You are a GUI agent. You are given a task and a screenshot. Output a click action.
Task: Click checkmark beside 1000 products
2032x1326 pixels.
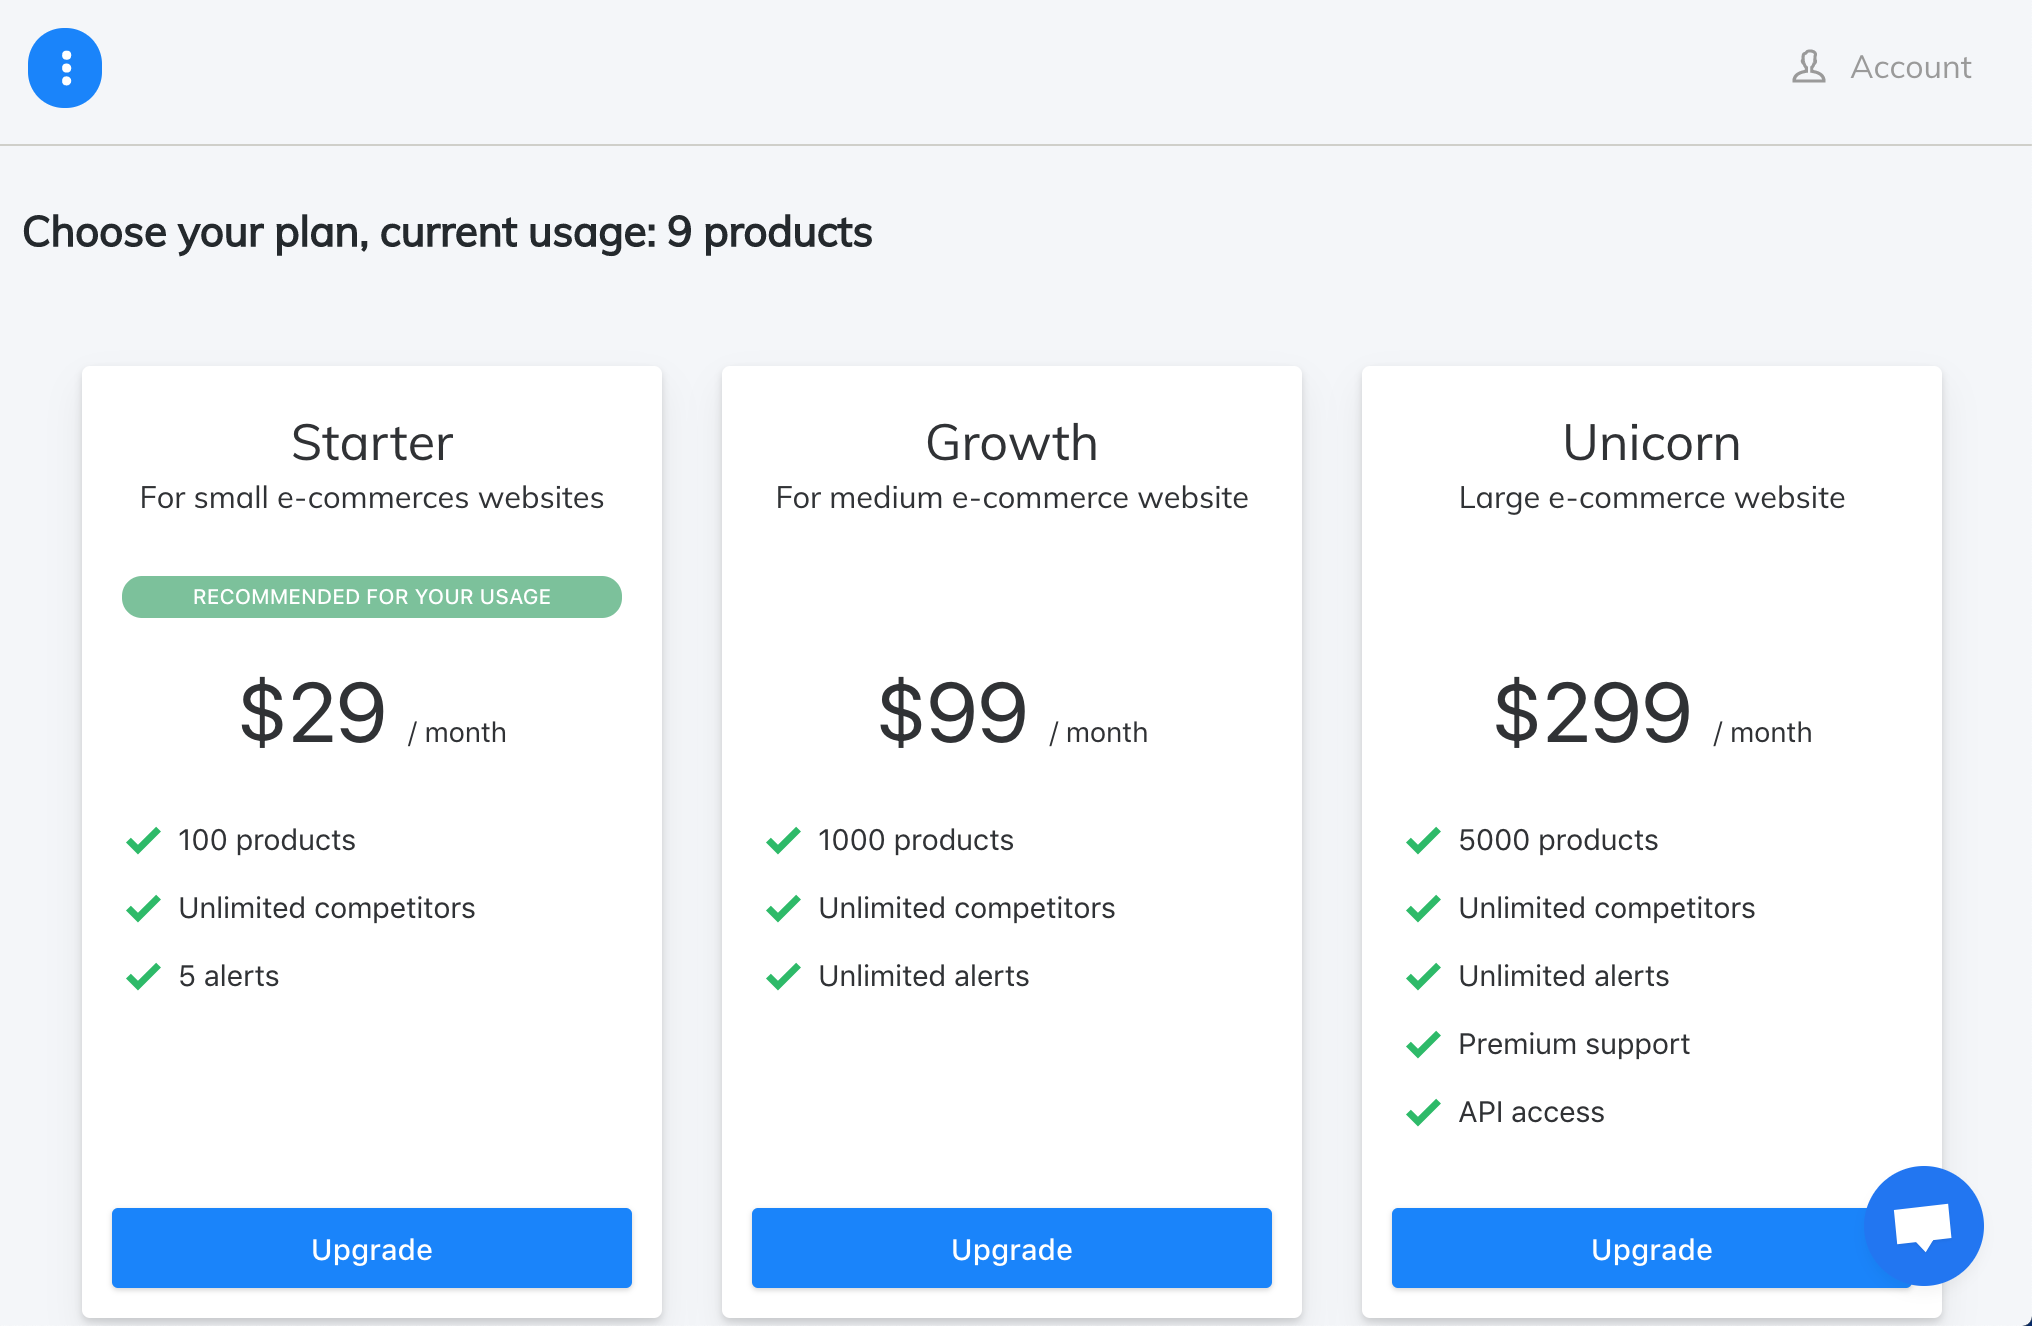784,841
